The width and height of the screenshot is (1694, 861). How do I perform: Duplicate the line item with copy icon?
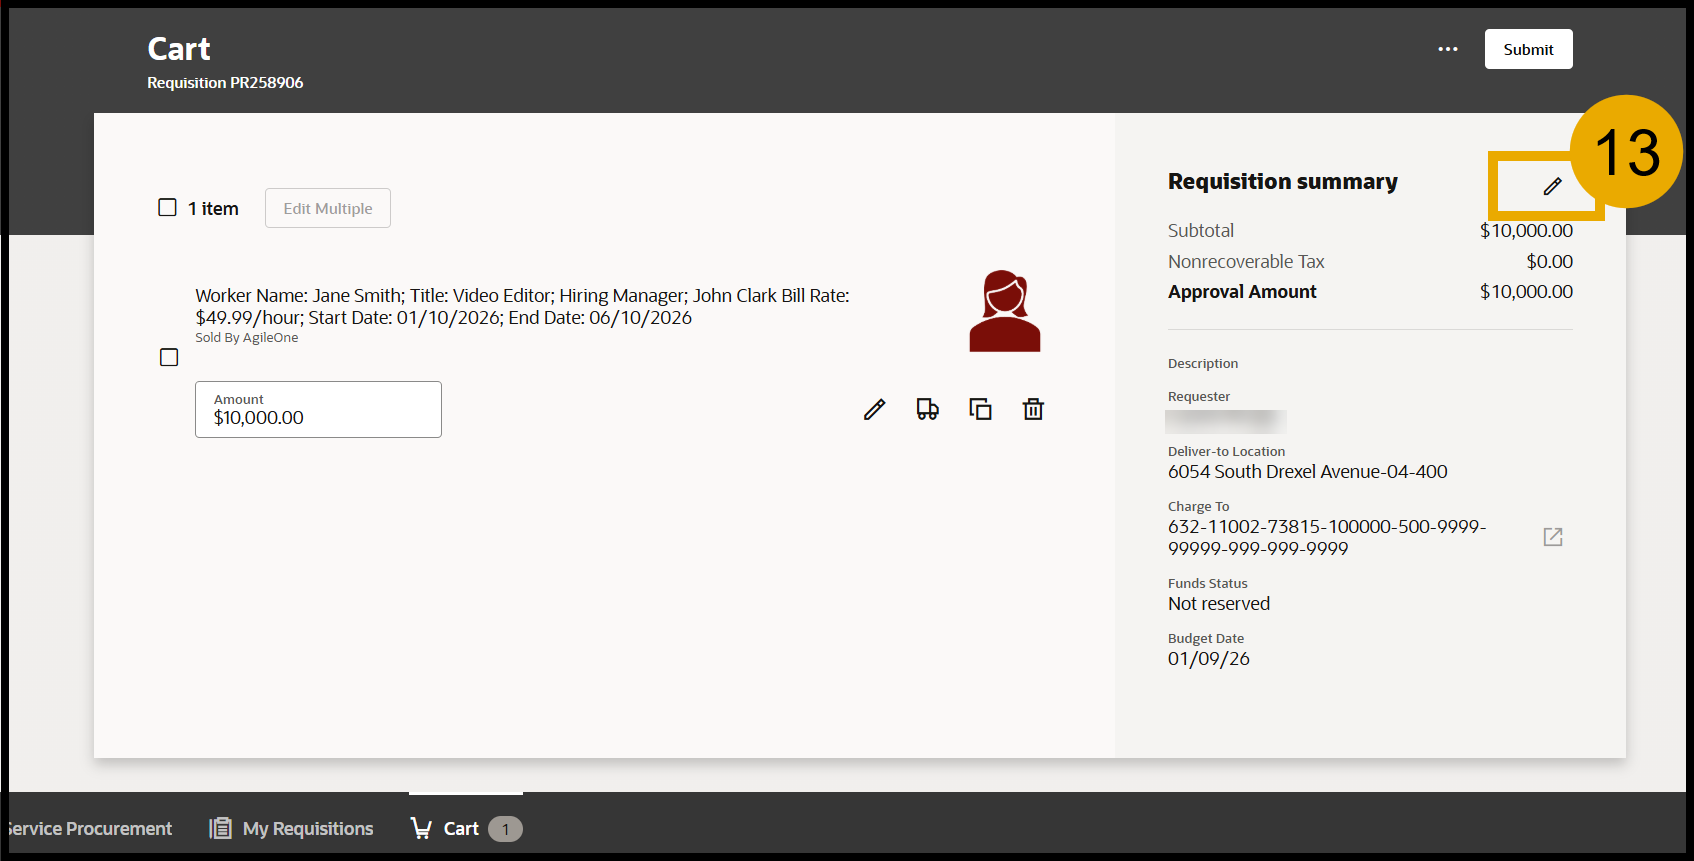980,409
